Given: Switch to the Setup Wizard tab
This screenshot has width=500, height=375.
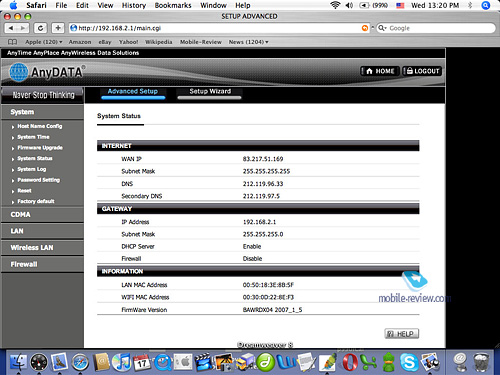Looking at the screenshot, I should point(210,93).
